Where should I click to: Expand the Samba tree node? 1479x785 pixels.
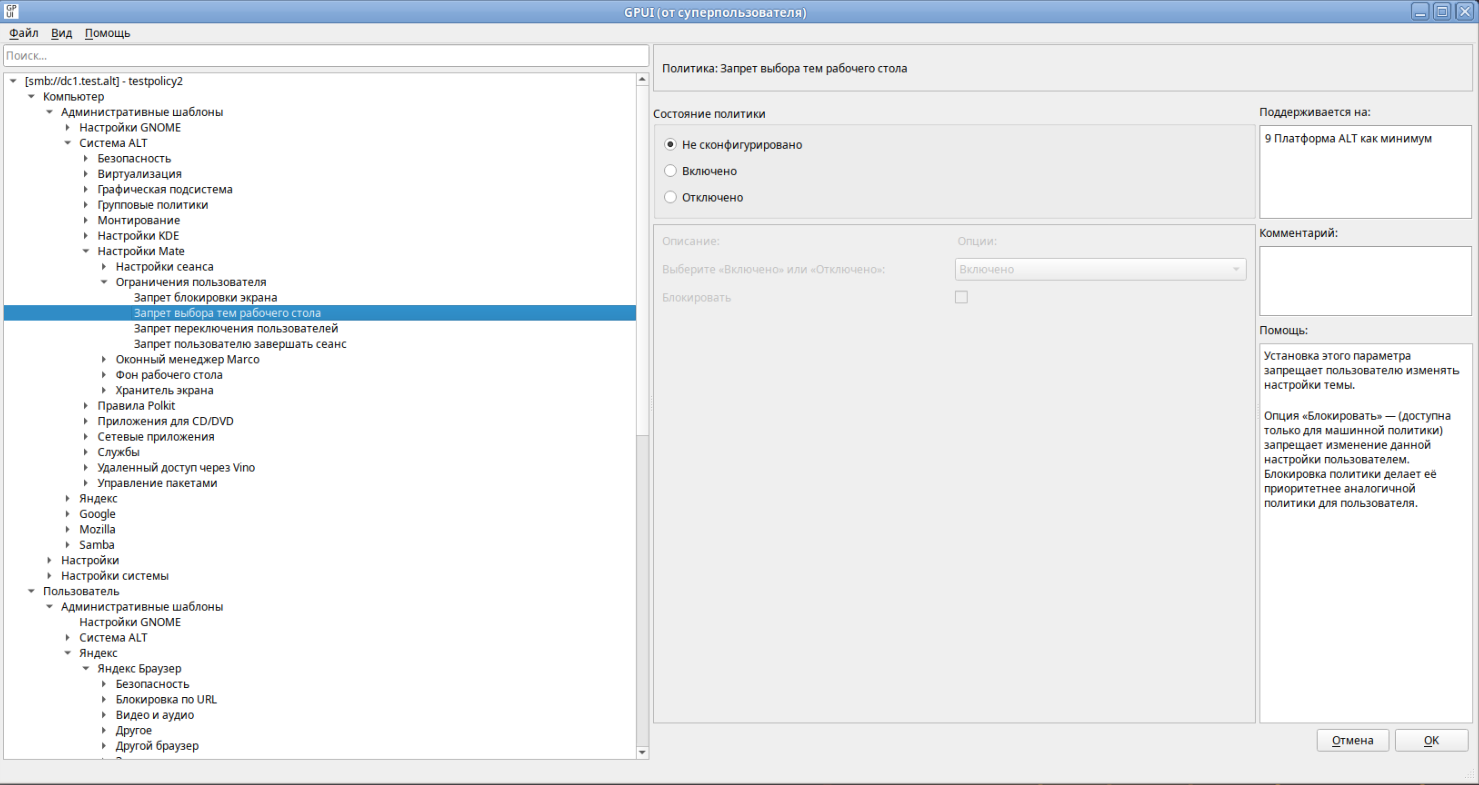68,545
